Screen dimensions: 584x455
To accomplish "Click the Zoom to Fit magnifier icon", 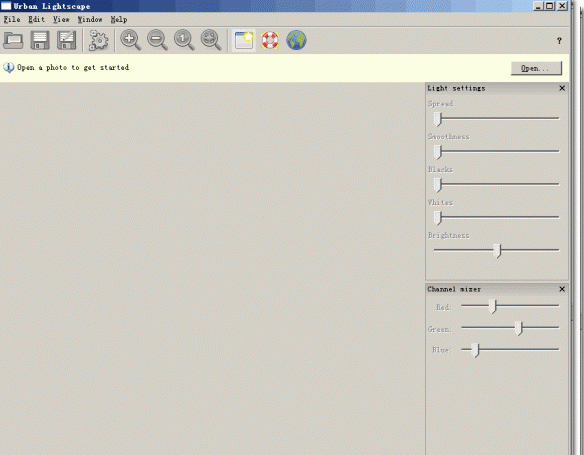I will [211, 40].
